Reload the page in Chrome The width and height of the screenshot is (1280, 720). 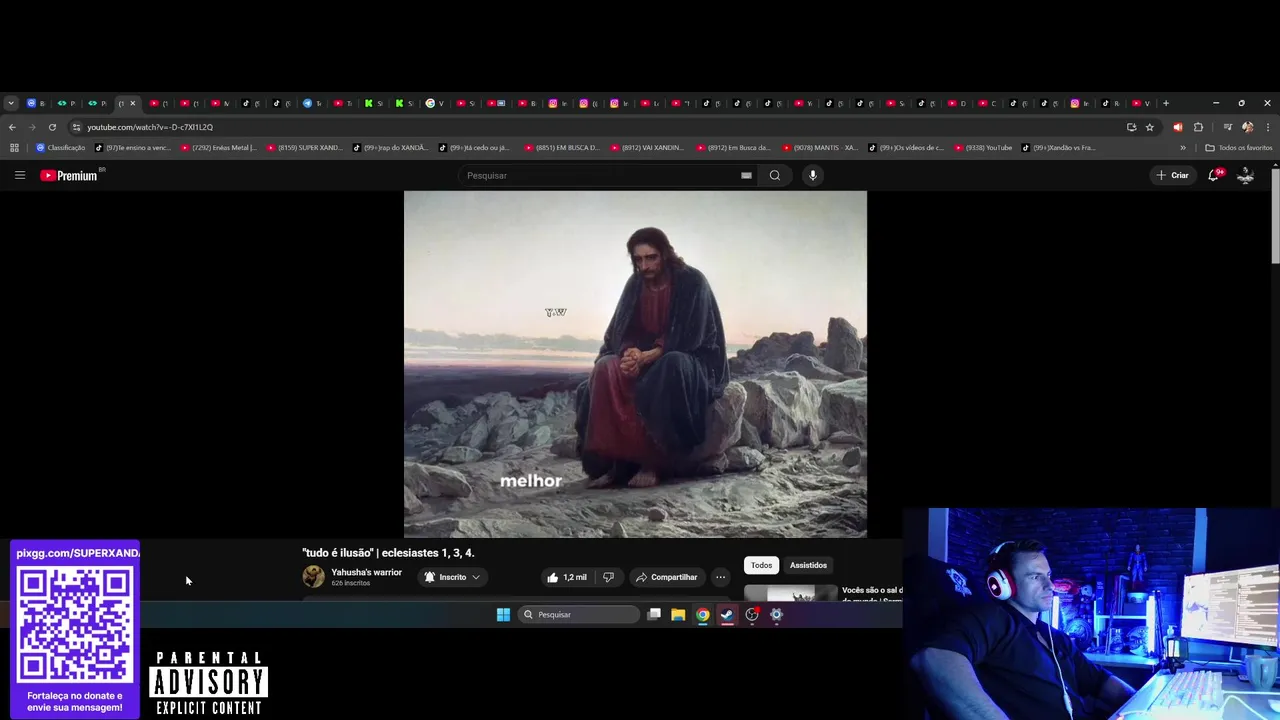pyautogui.click(x=52, y=127)
